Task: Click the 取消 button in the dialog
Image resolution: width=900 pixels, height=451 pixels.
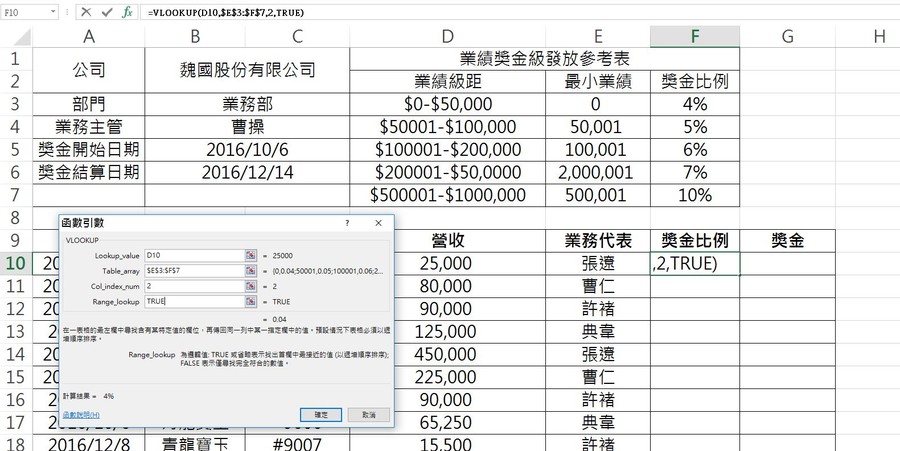Action: 369,415
